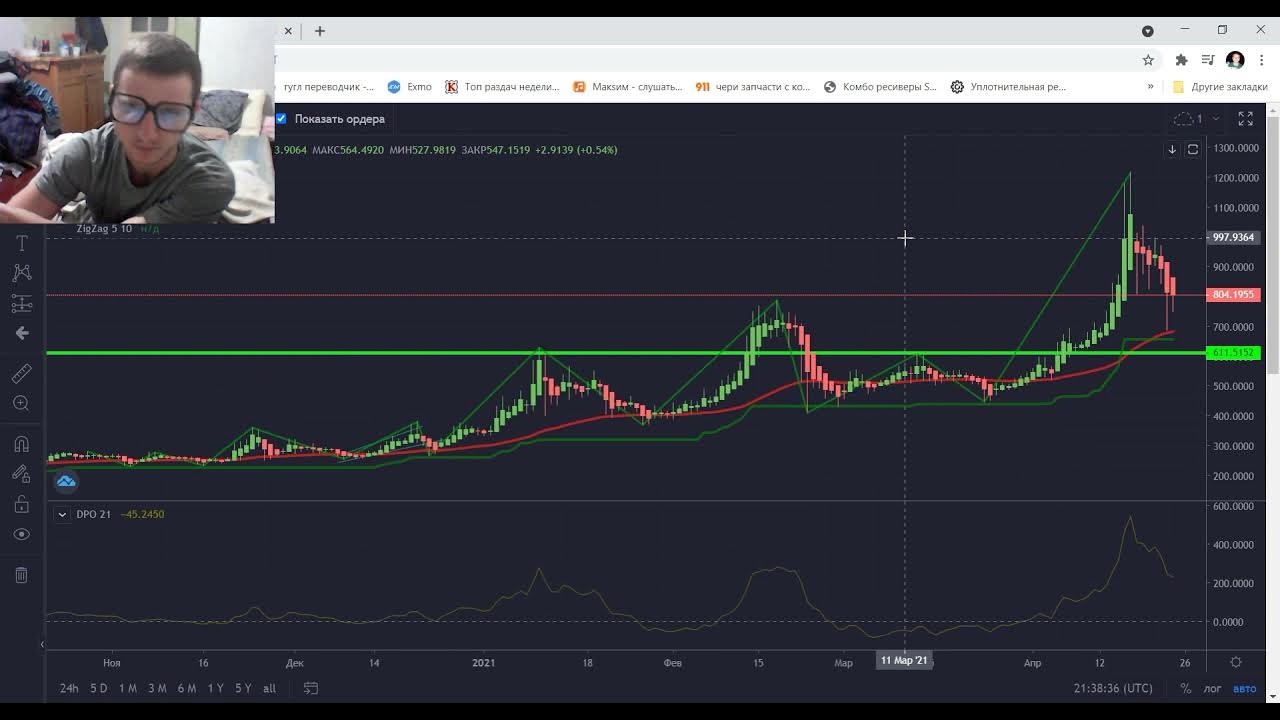Screen dimensions: 1280x720
Task: Select the 5Y time range
Action: point(243,688)
